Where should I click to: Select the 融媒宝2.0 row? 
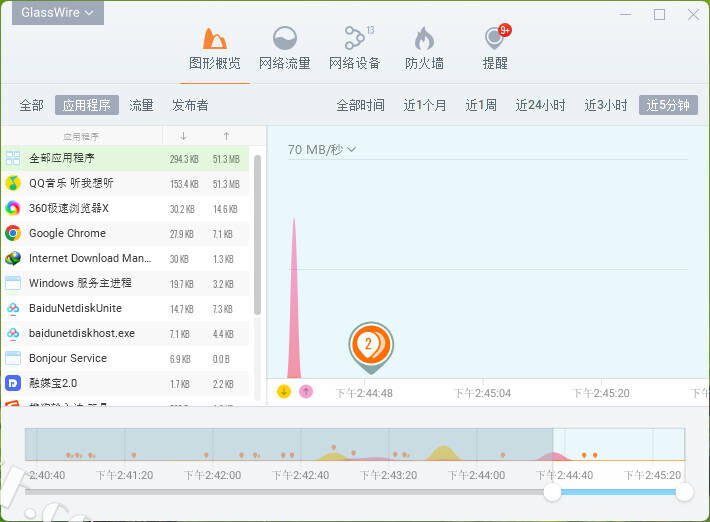(x=125, y=383)
